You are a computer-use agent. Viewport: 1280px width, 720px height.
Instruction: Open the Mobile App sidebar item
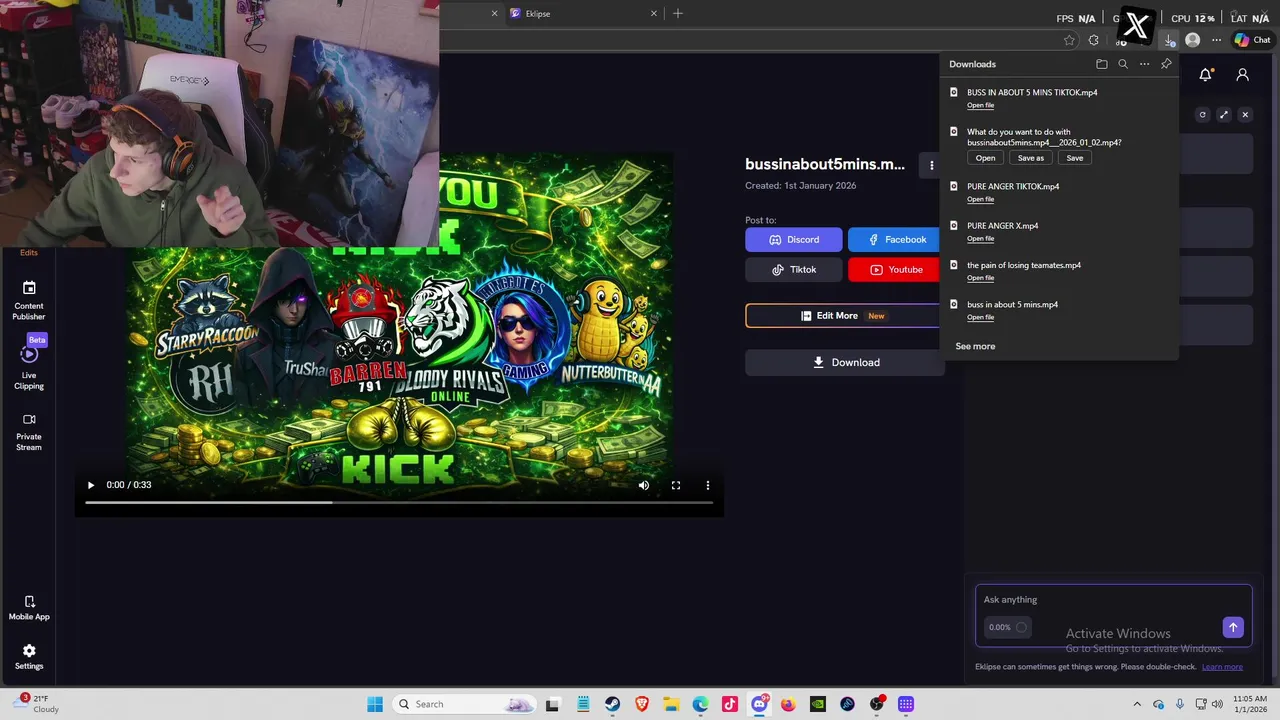pos(29,607)
